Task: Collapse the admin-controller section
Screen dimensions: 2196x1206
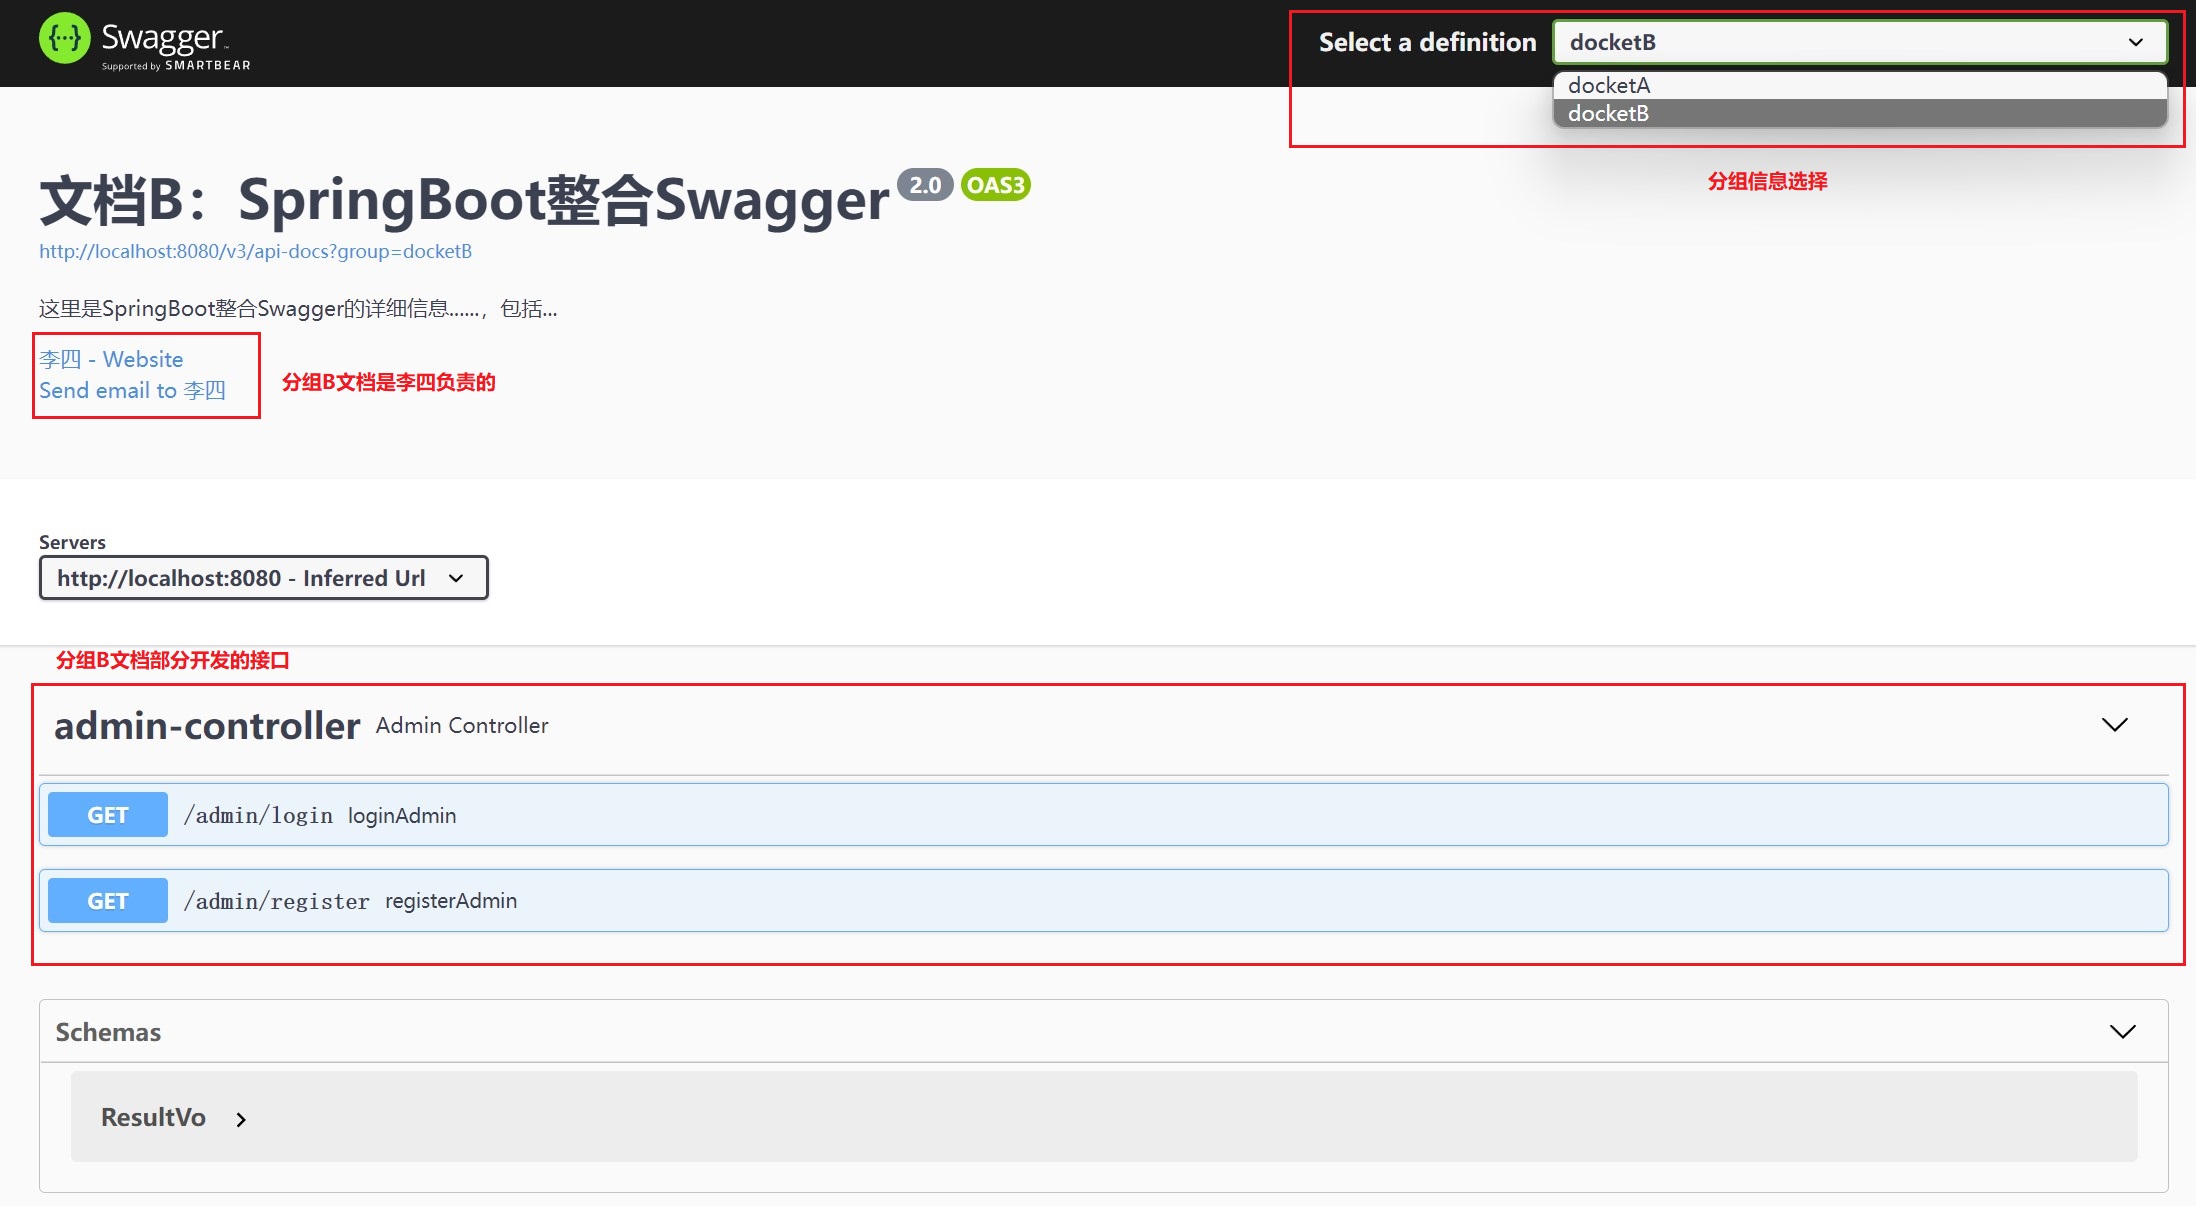Action: [2114, 725]
